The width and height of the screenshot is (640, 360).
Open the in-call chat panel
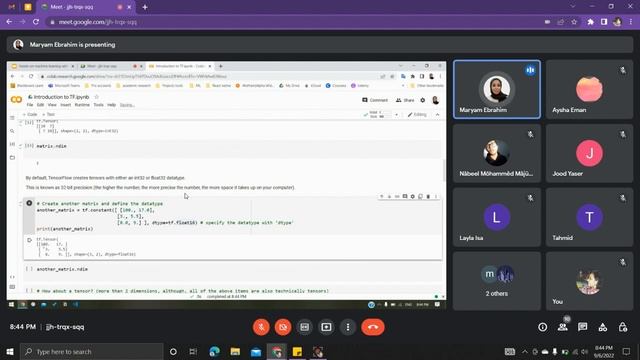[582, 327]
